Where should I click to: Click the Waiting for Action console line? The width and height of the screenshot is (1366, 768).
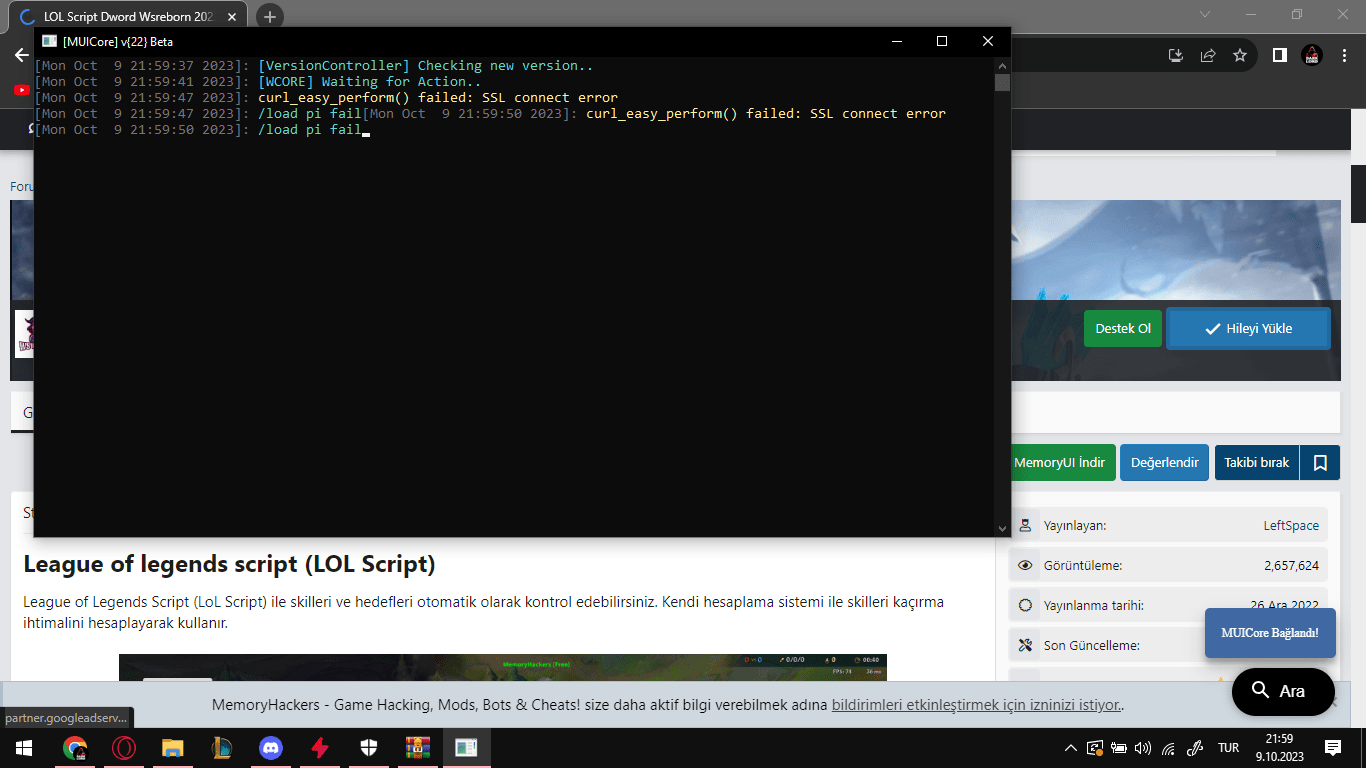[x=258, y=82]
